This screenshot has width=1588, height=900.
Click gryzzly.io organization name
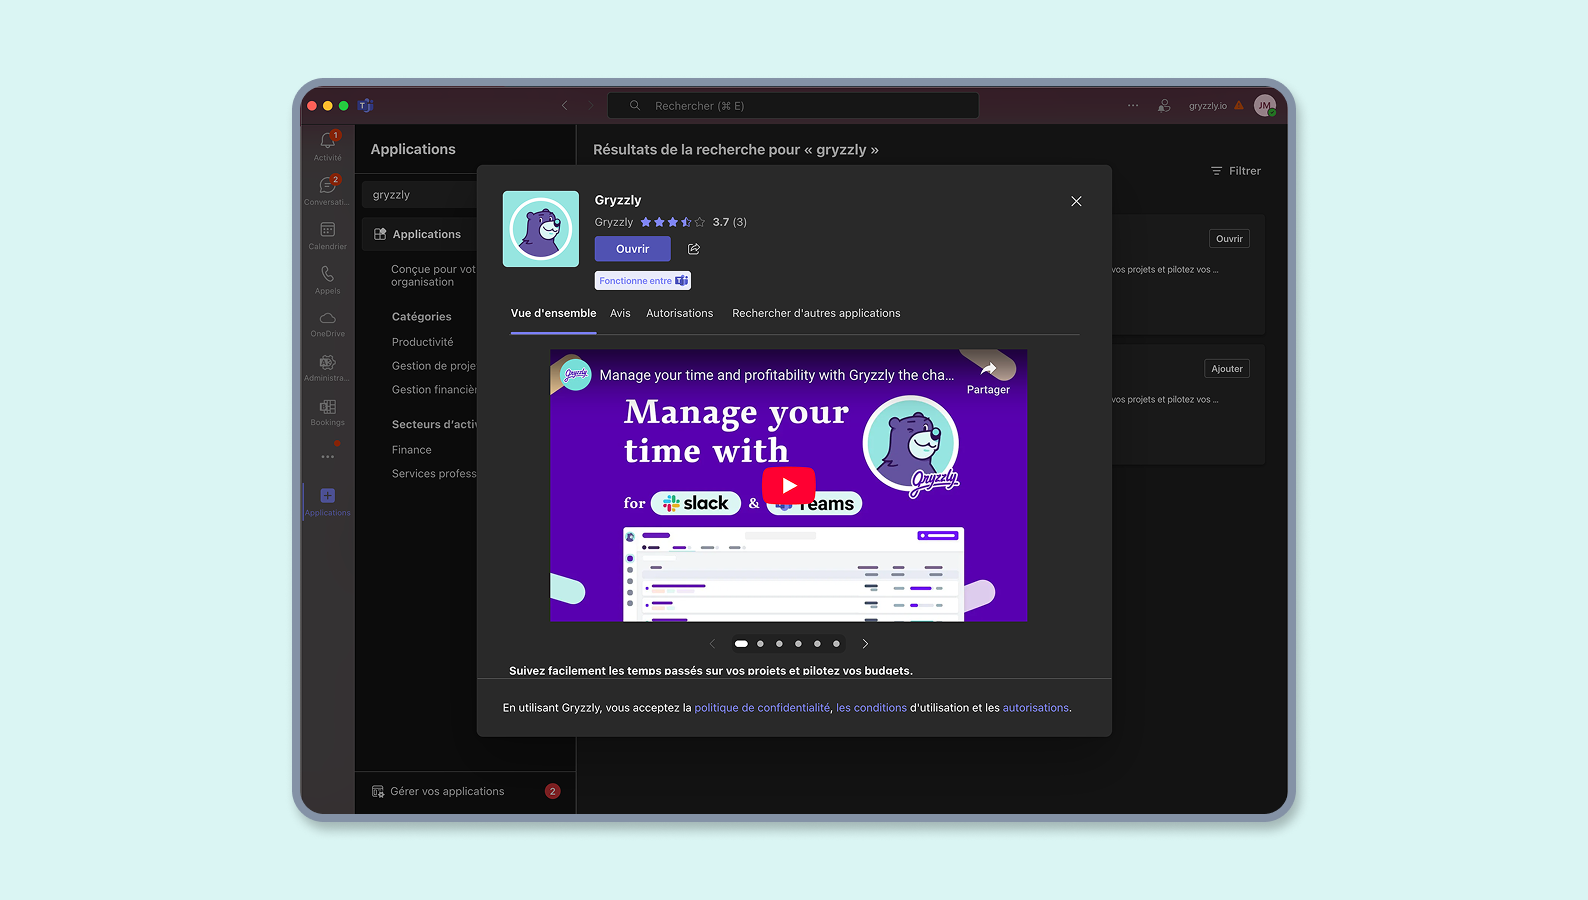click(1207, 106)
